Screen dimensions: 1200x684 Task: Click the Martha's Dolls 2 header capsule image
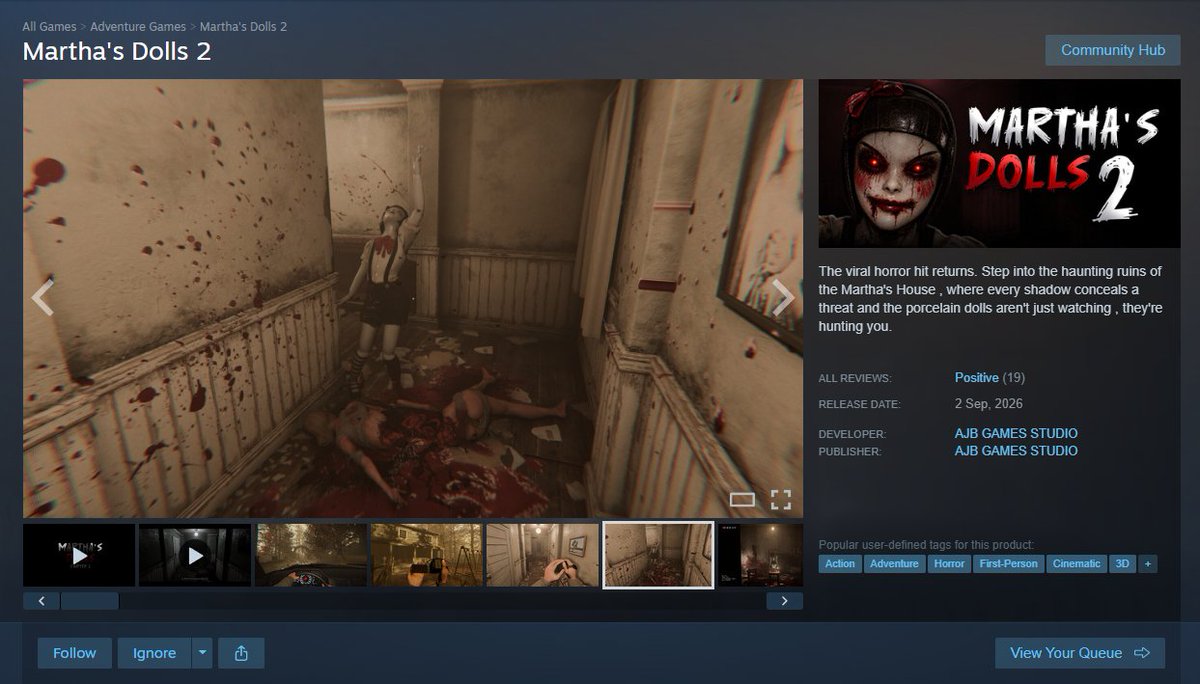click(x=999, y=163)
